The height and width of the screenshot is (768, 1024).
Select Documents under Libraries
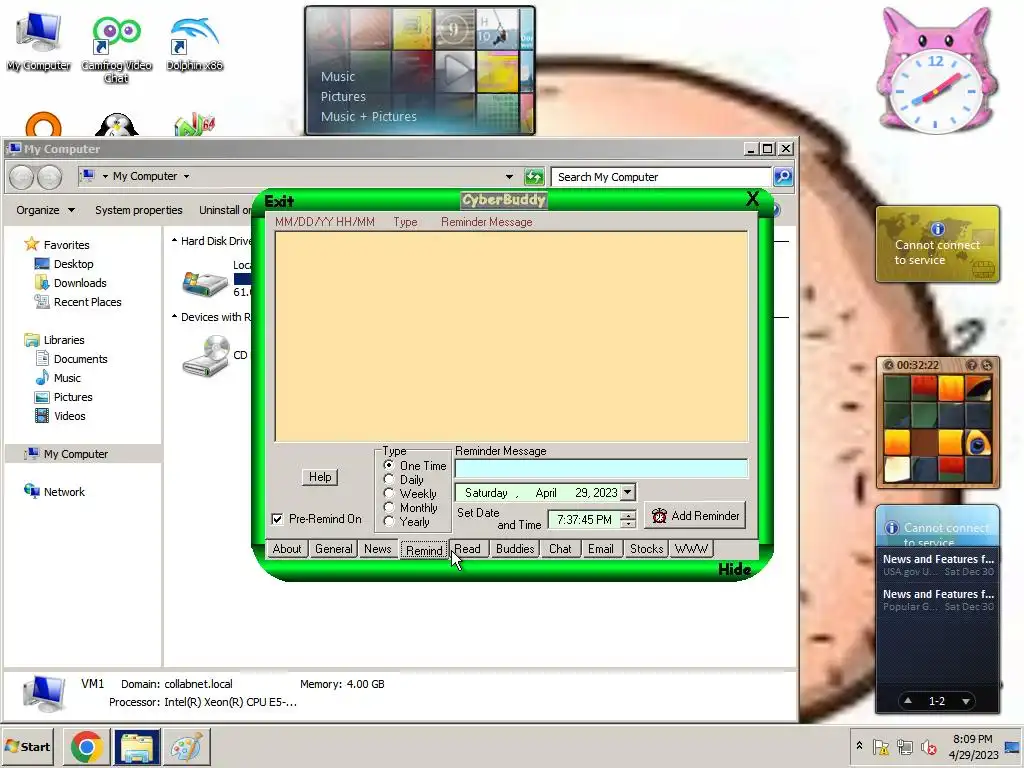click(80, 359)
